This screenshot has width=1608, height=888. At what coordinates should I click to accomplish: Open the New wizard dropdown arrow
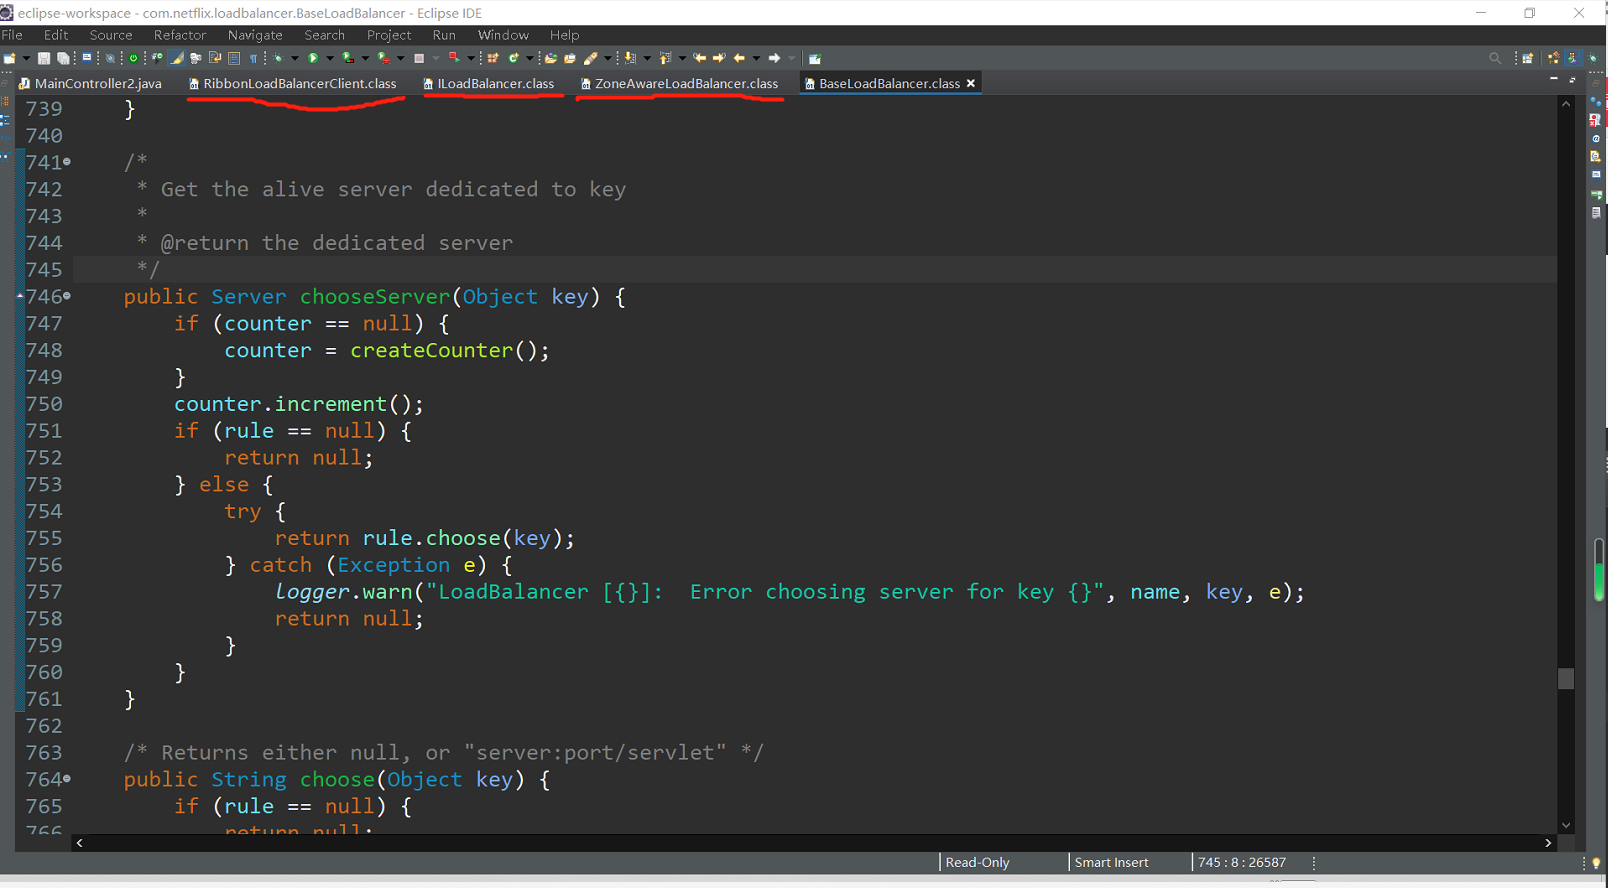[26, 58]
